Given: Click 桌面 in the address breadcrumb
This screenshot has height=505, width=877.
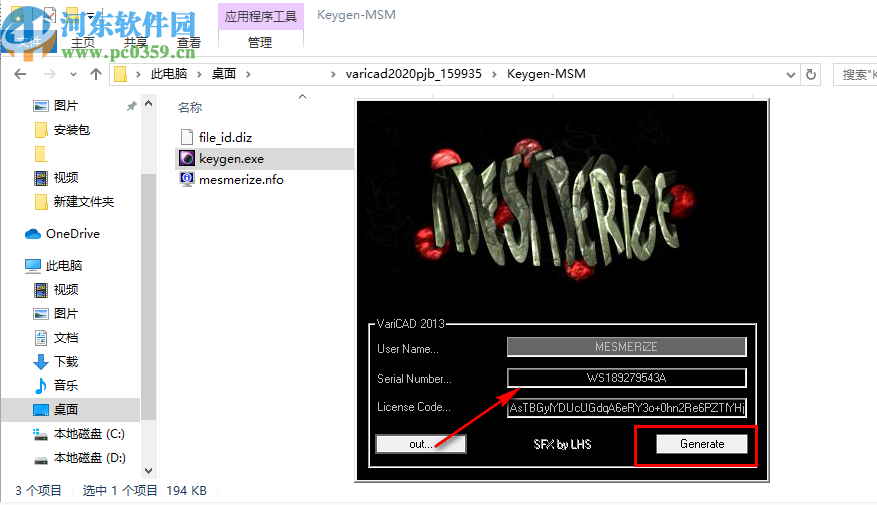Looking at the screenshot, I should pos(224,74).
